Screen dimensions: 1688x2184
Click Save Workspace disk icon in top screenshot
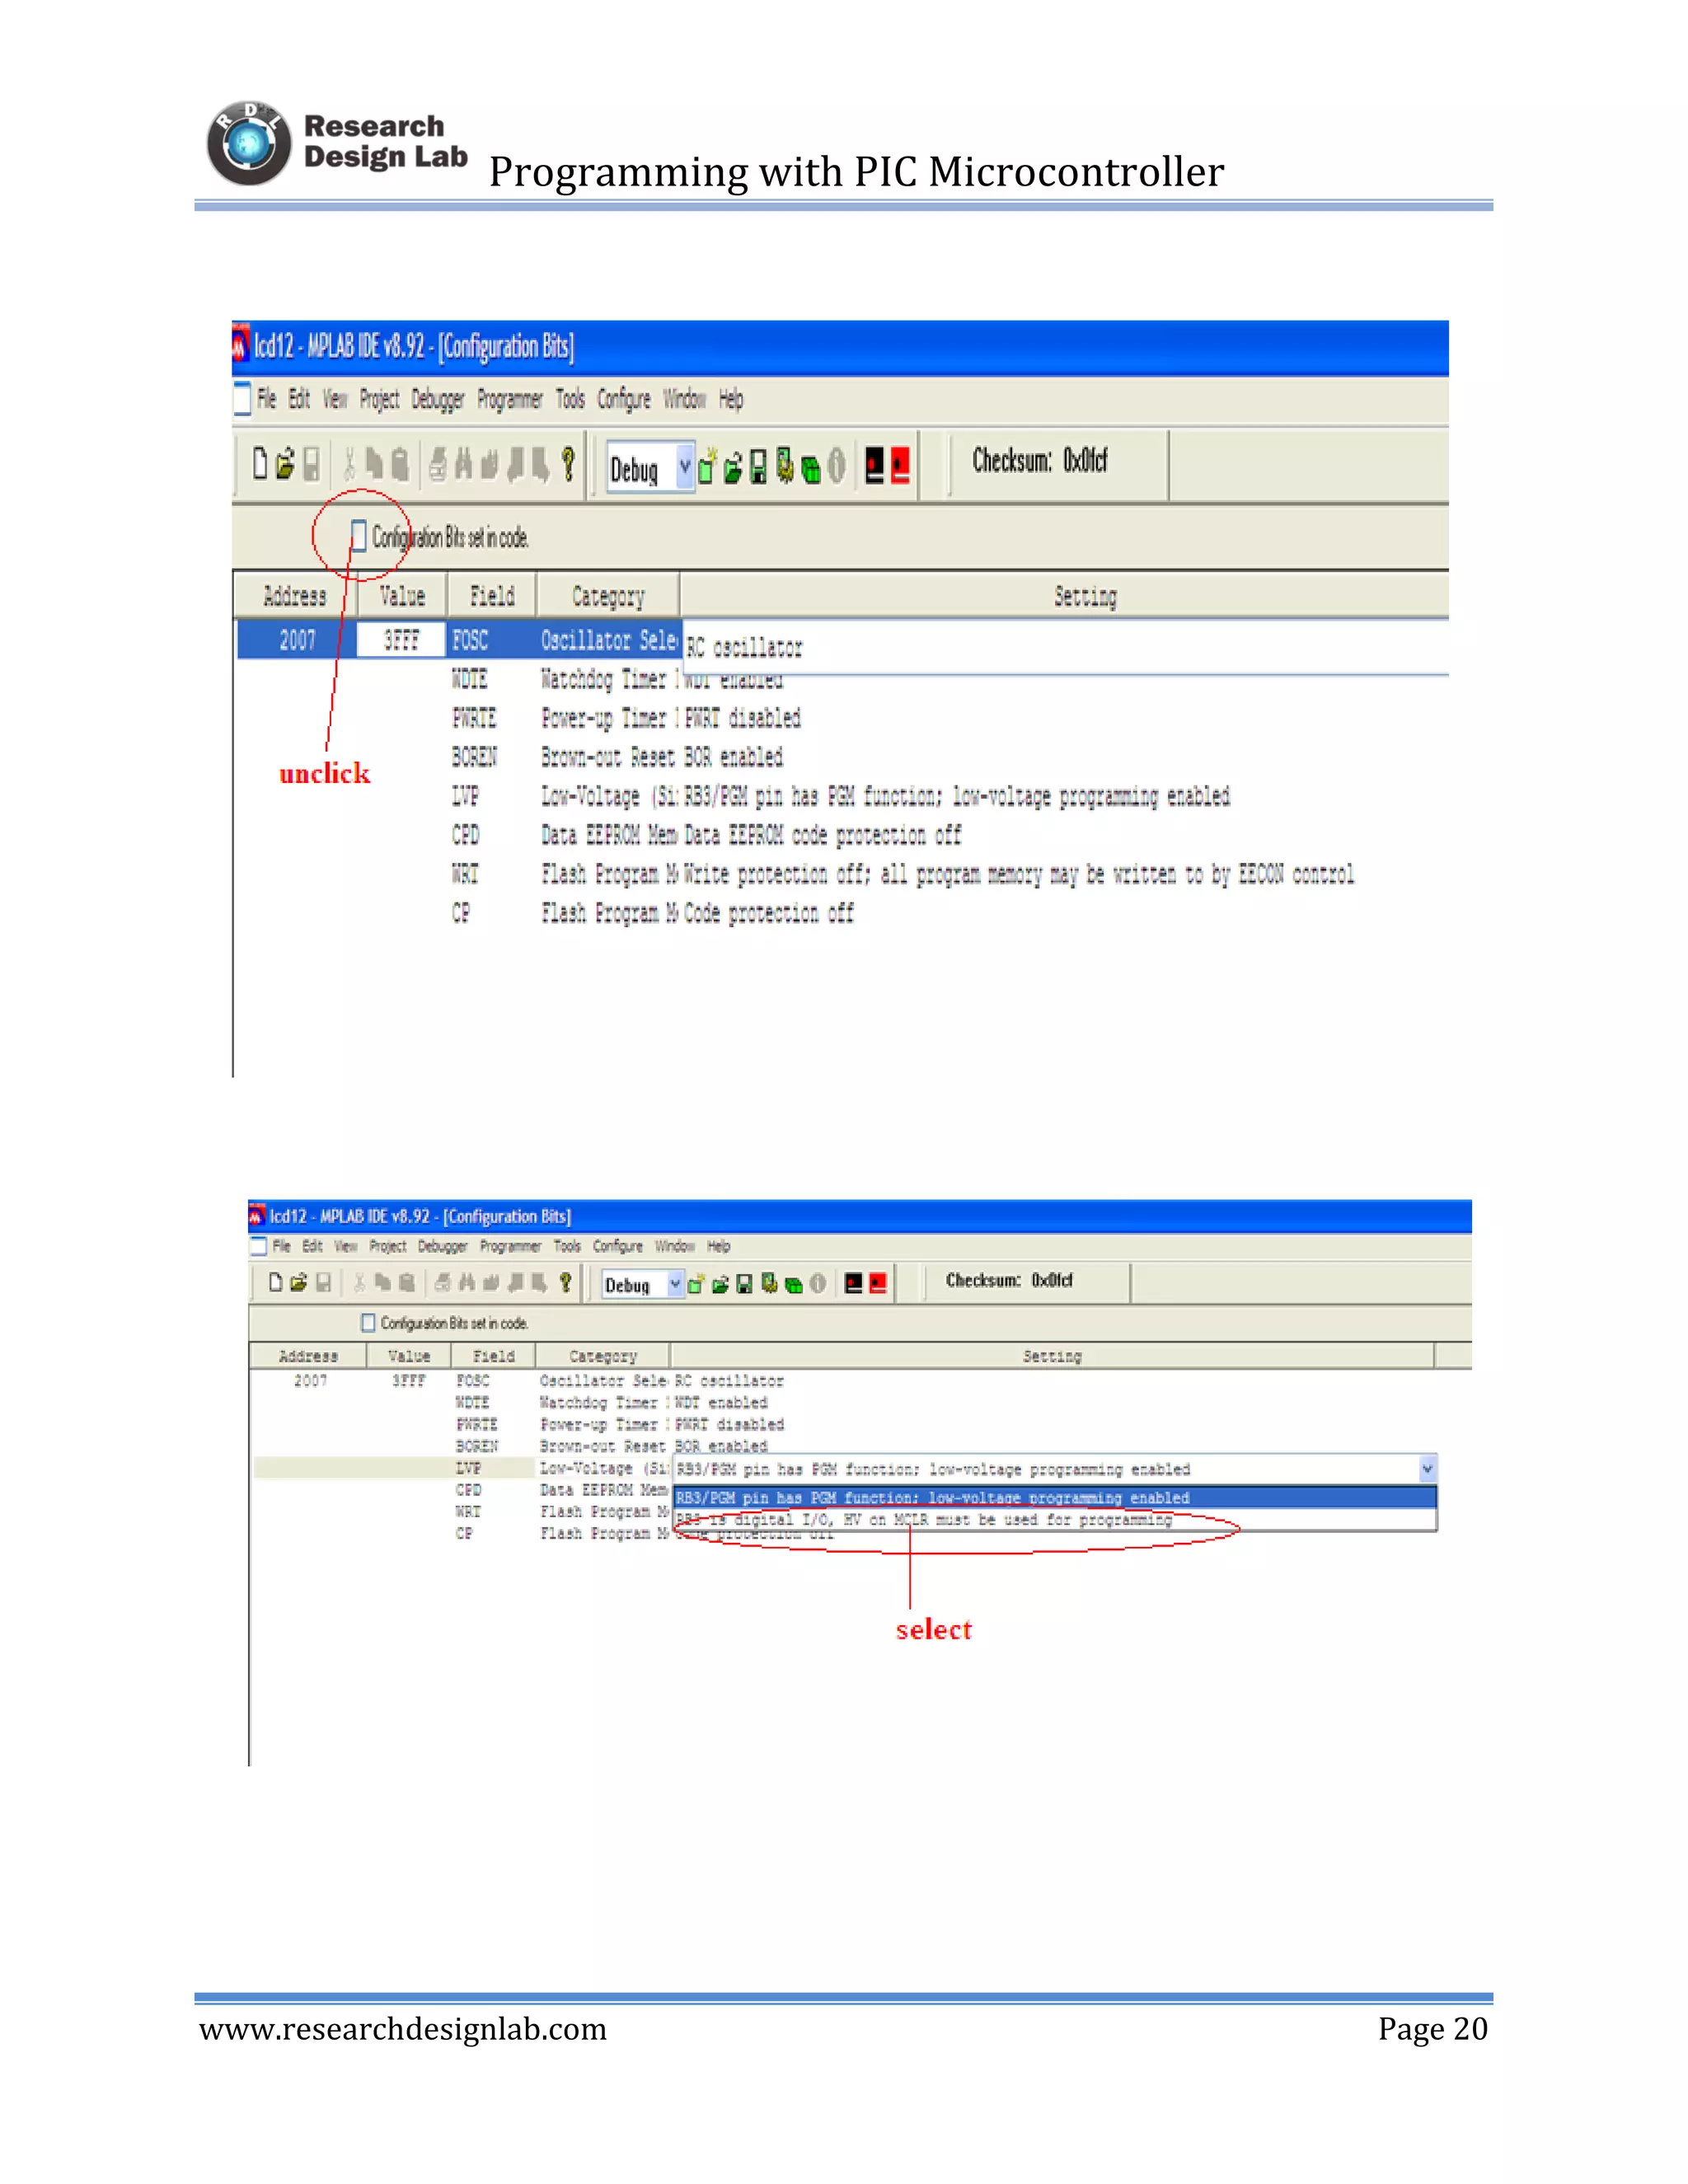pyautogui.click(x=758, y=466)
